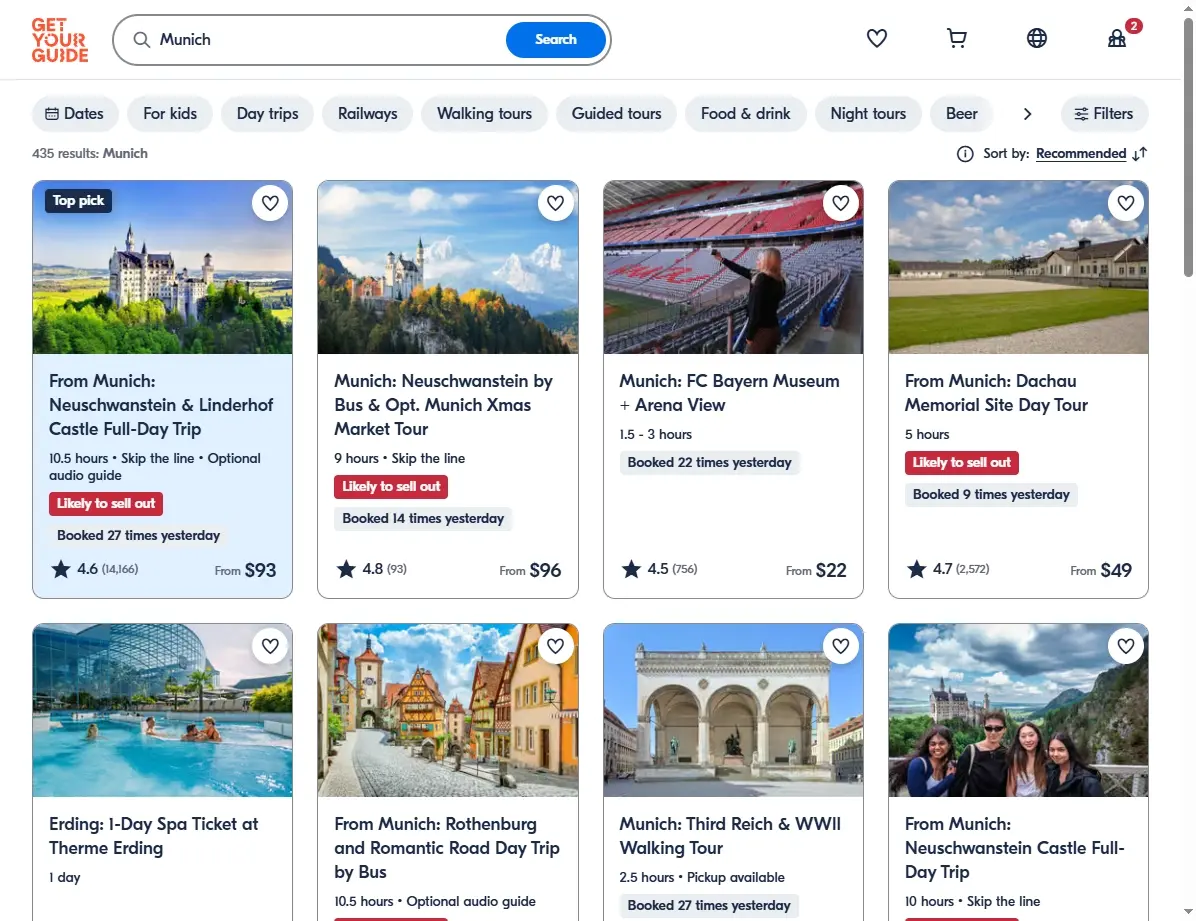Save Third Reich Walking Tour to wishlist
Screen dimensions: 1196x921
pyautogui.click(x=841, y=646)
